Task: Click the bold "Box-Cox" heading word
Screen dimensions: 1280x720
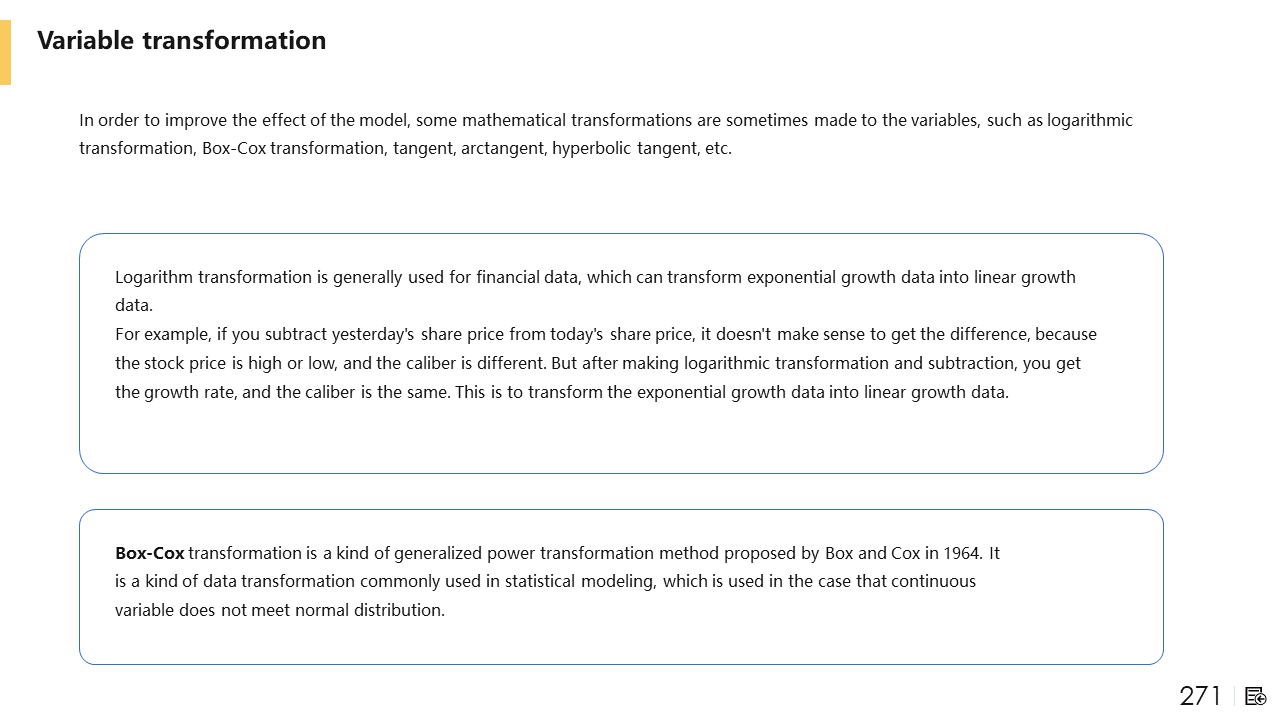Action: (150, 553)
